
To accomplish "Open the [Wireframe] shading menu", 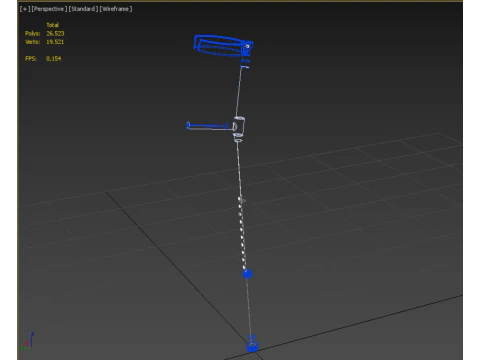I will (116, 9).
